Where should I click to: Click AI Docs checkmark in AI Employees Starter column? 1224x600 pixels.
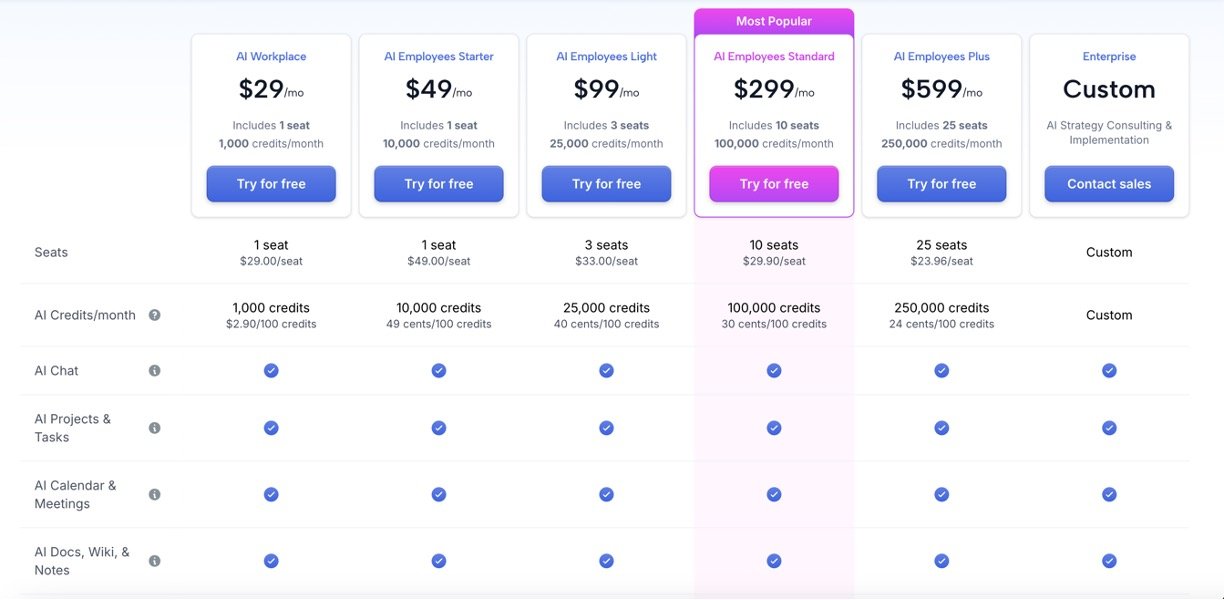[x=439, y=561]
